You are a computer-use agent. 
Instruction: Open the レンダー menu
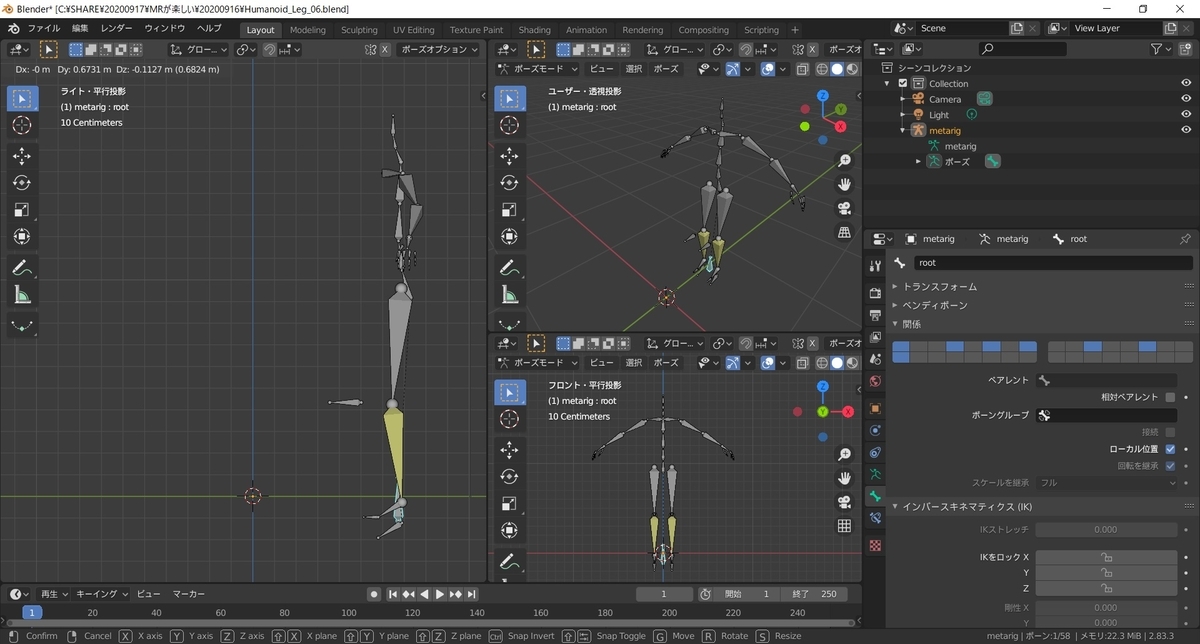click(116, 29)
